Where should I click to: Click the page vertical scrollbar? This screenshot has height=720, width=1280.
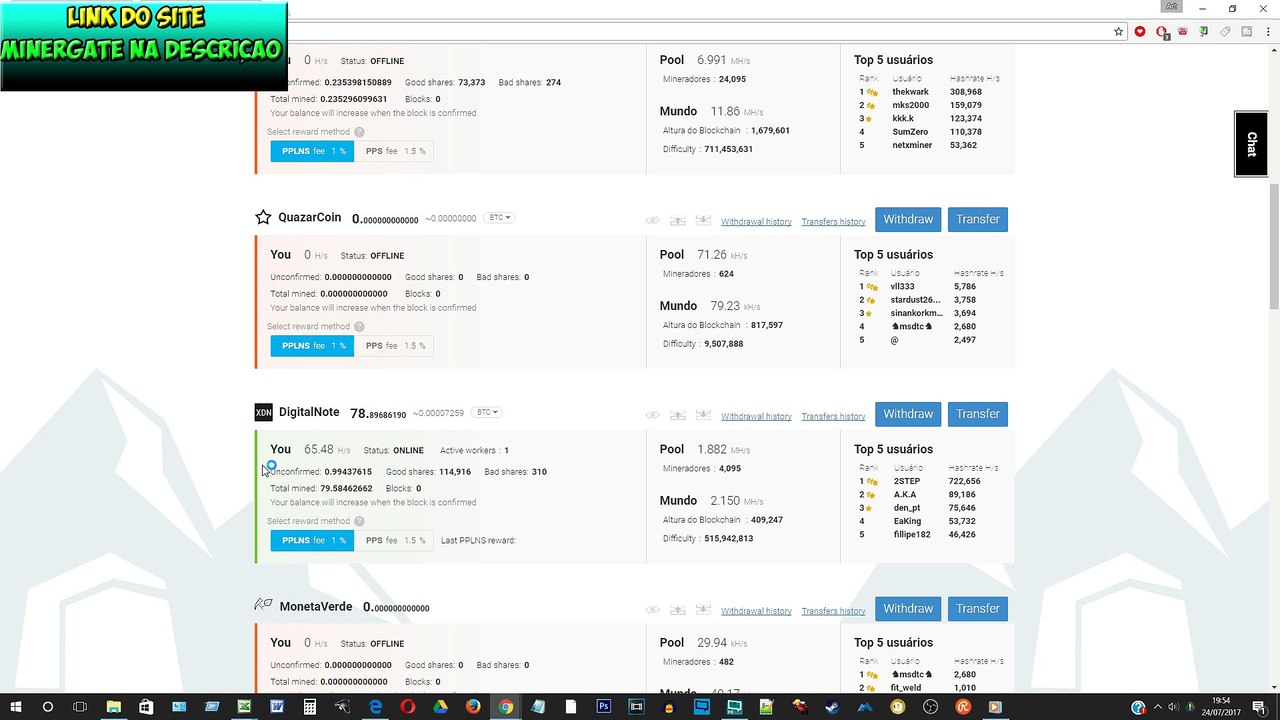[1274, 245]
